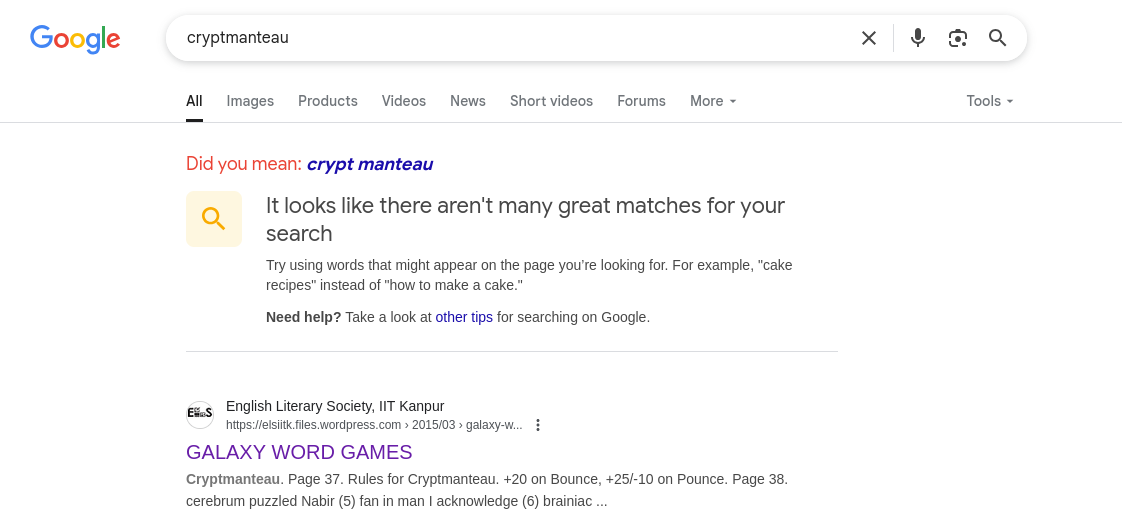
Task: Click the 'Did you mean:' text
Action: coord(244,164)
